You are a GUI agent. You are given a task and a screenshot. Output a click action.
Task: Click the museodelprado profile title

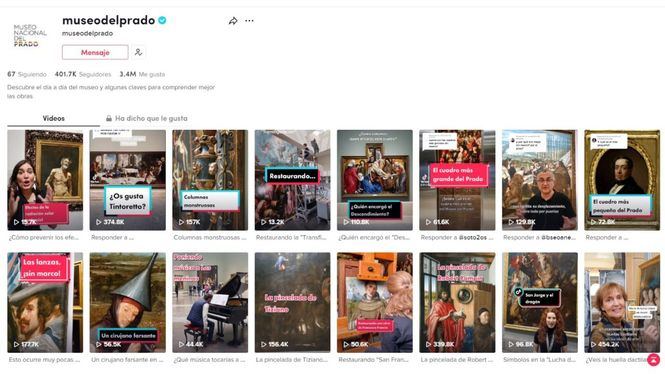109,20
